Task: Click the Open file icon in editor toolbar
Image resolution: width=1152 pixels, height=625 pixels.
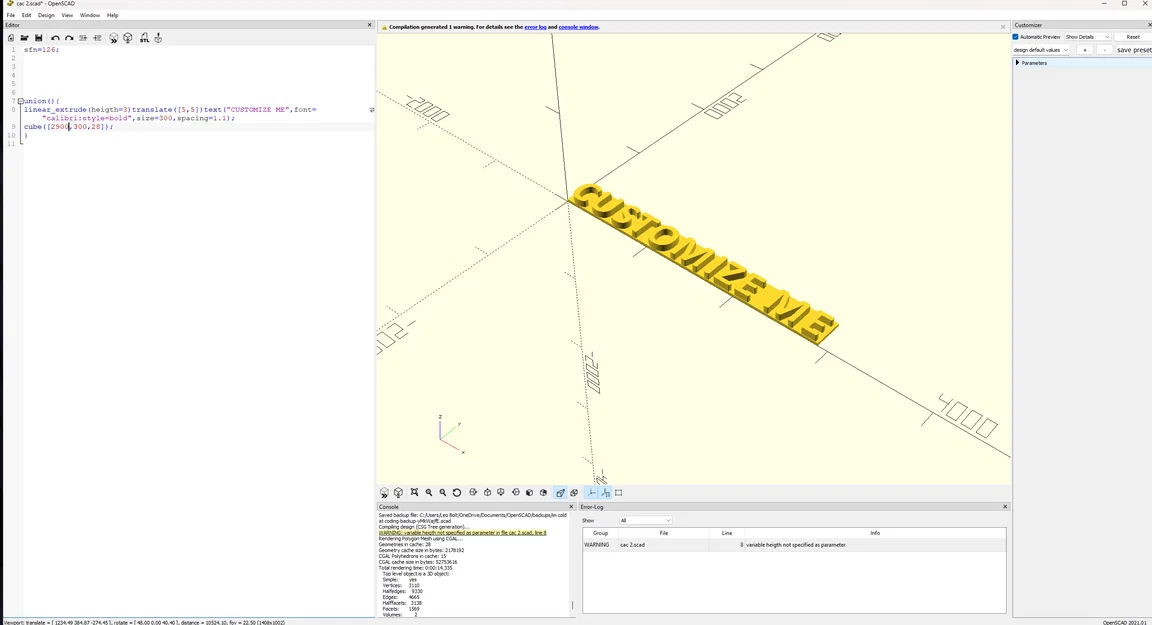Action: 24,38
